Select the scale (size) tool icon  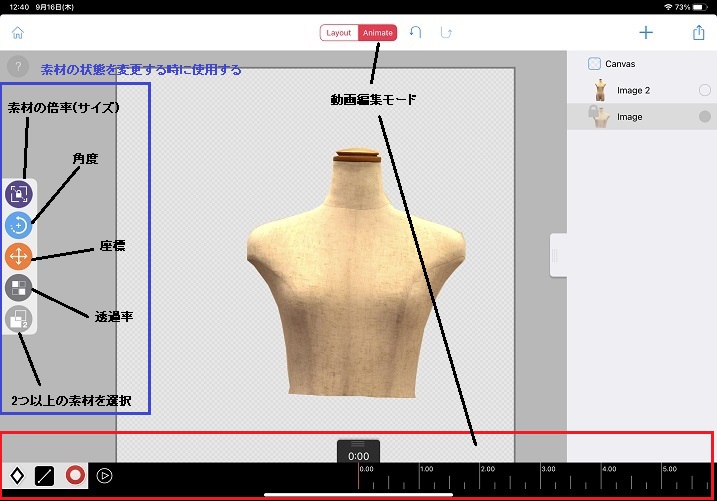coord(19,194)
